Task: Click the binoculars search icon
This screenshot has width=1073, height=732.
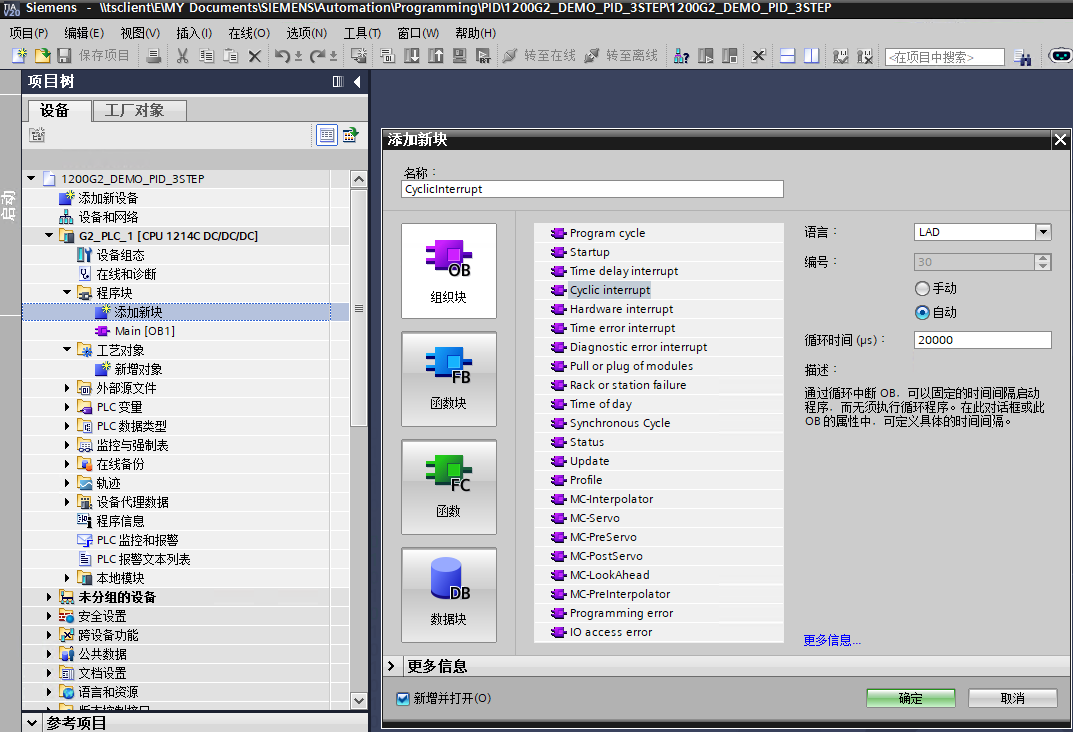Action: coord(1022,58)
